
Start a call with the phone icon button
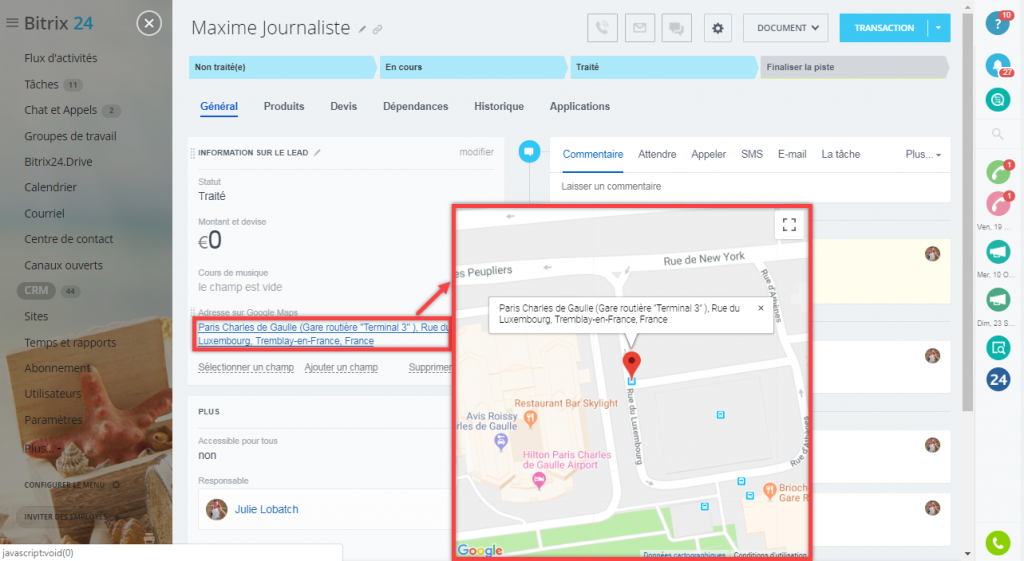602,28
